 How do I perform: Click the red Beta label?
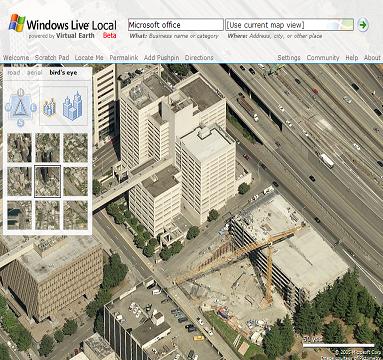tap(109, 35)
